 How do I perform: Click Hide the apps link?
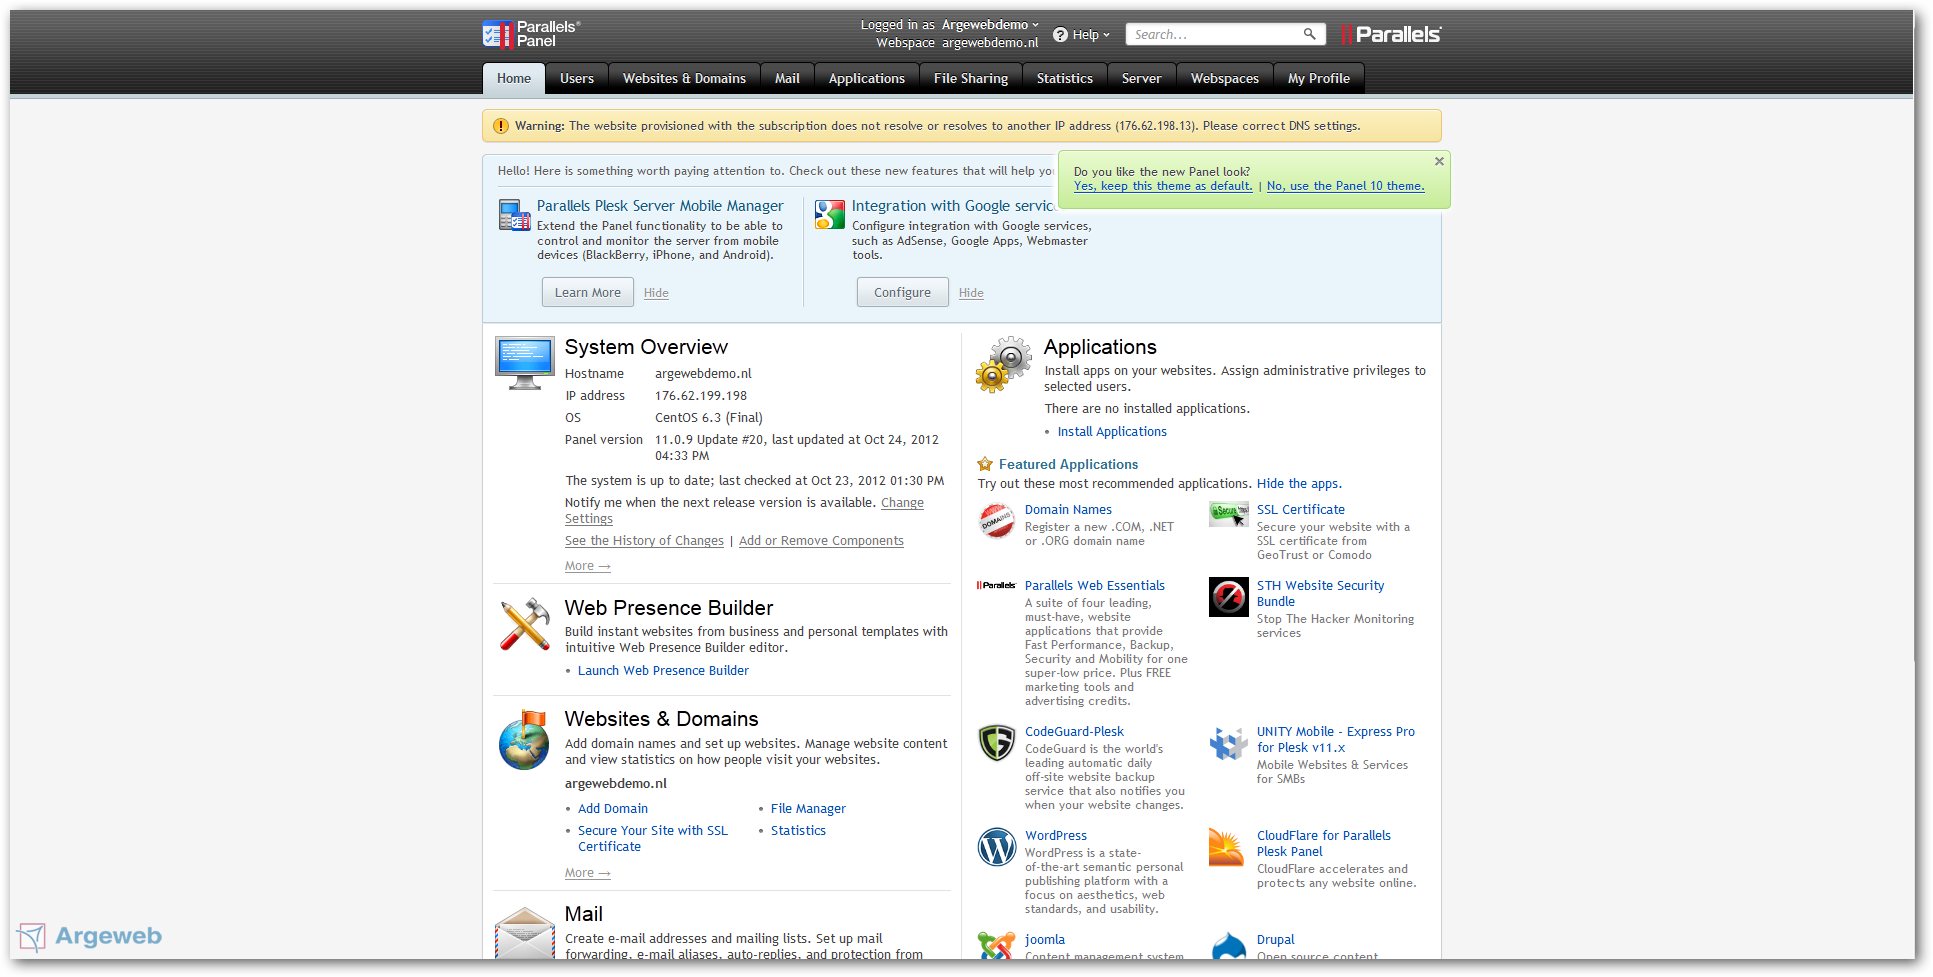coord(1299,484)
